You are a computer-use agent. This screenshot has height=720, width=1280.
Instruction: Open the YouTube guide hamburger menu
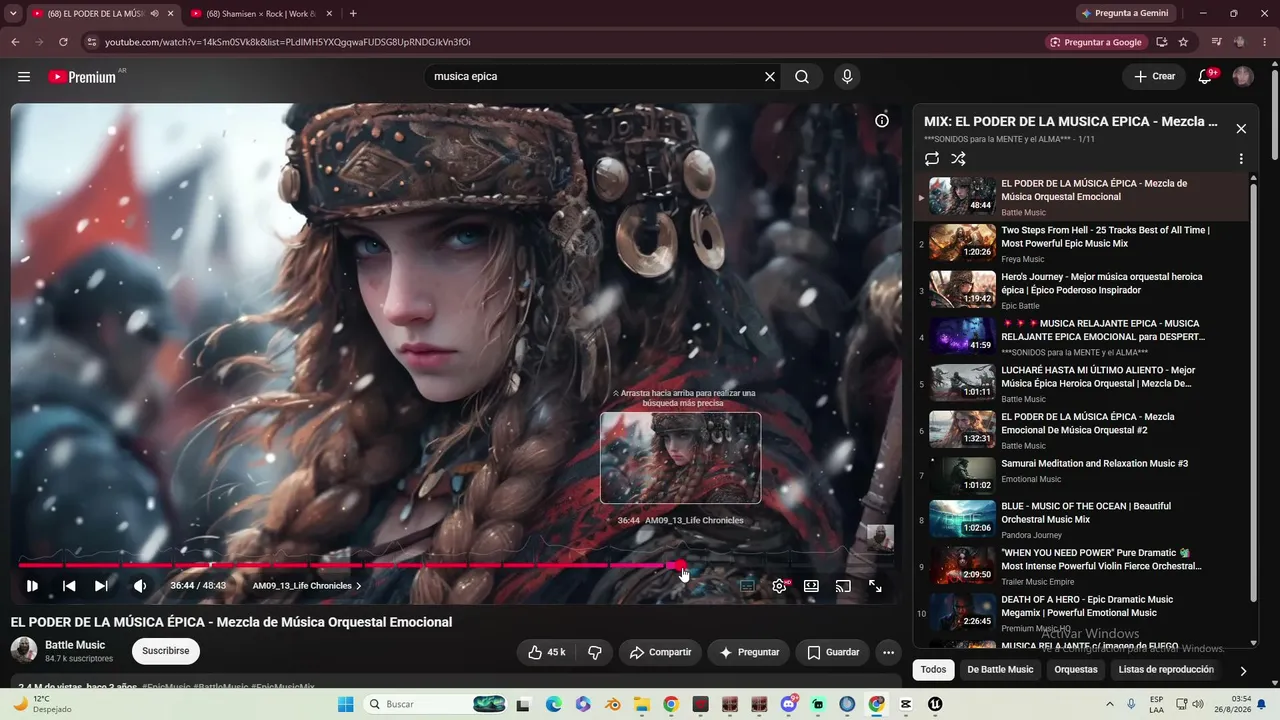point(24,77)
